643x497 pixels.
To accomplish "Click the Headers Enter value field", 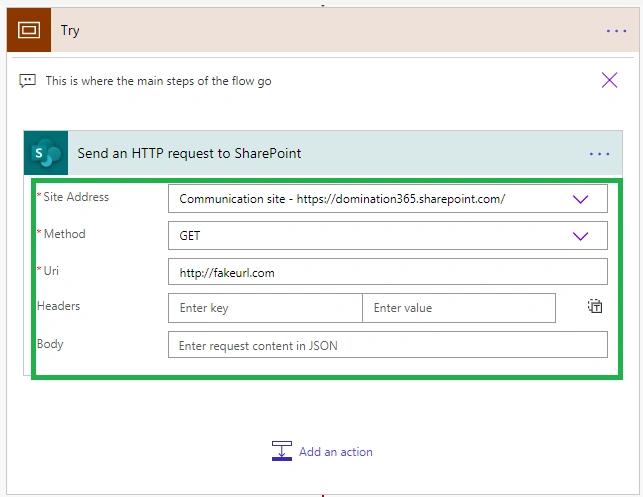I will [x=459, y=308].
